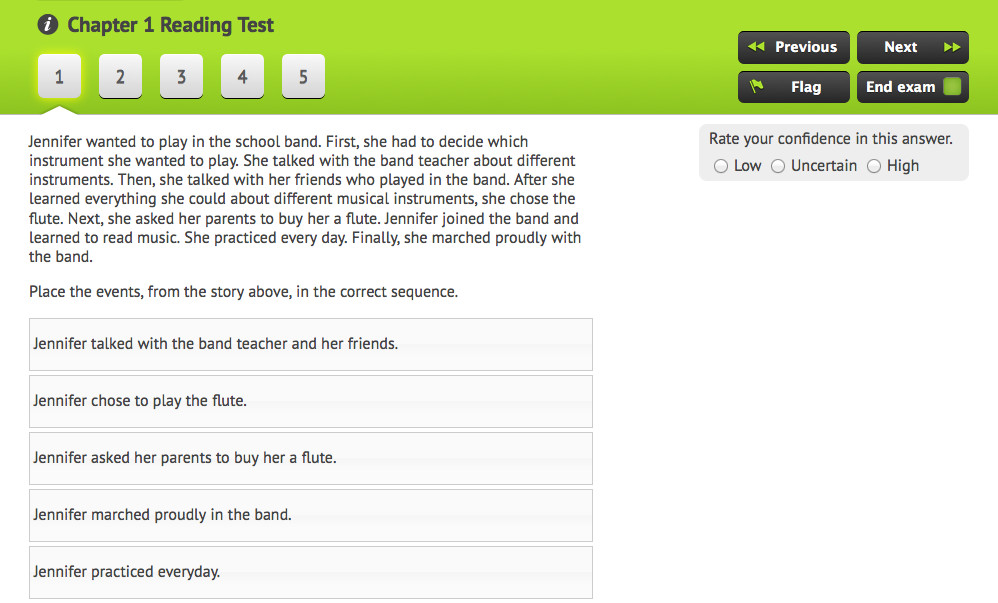Select Low confidence rating
The image size is (998, 603).
click(x=720, y=166)
